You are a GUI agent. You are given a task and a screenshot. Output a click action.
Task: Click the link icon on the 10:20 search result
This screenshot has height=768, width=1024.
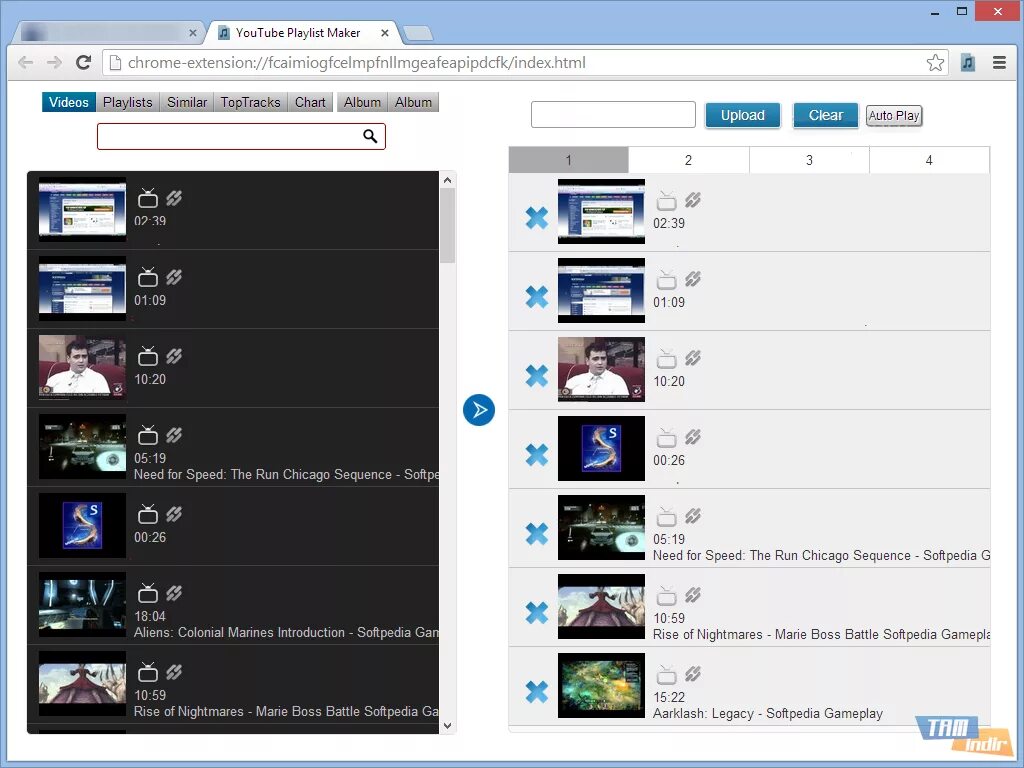(x=174, y=356)
